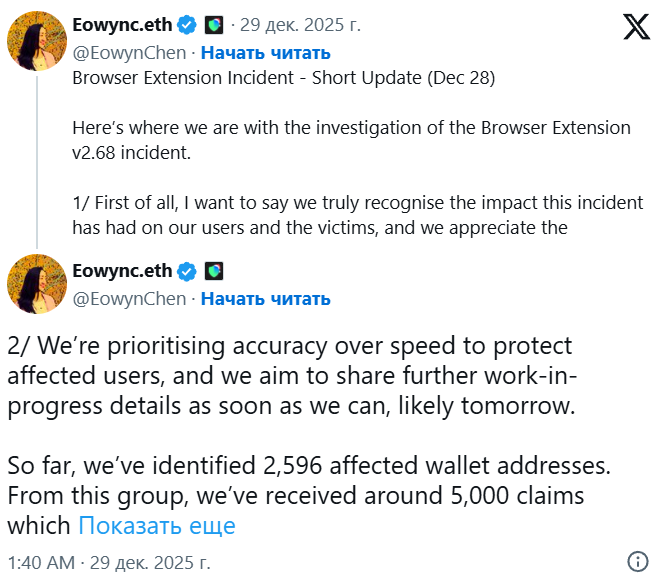Open the Eowync.eth name in the first tweet
Screen dimensions: 669x575
pos(122,26)
